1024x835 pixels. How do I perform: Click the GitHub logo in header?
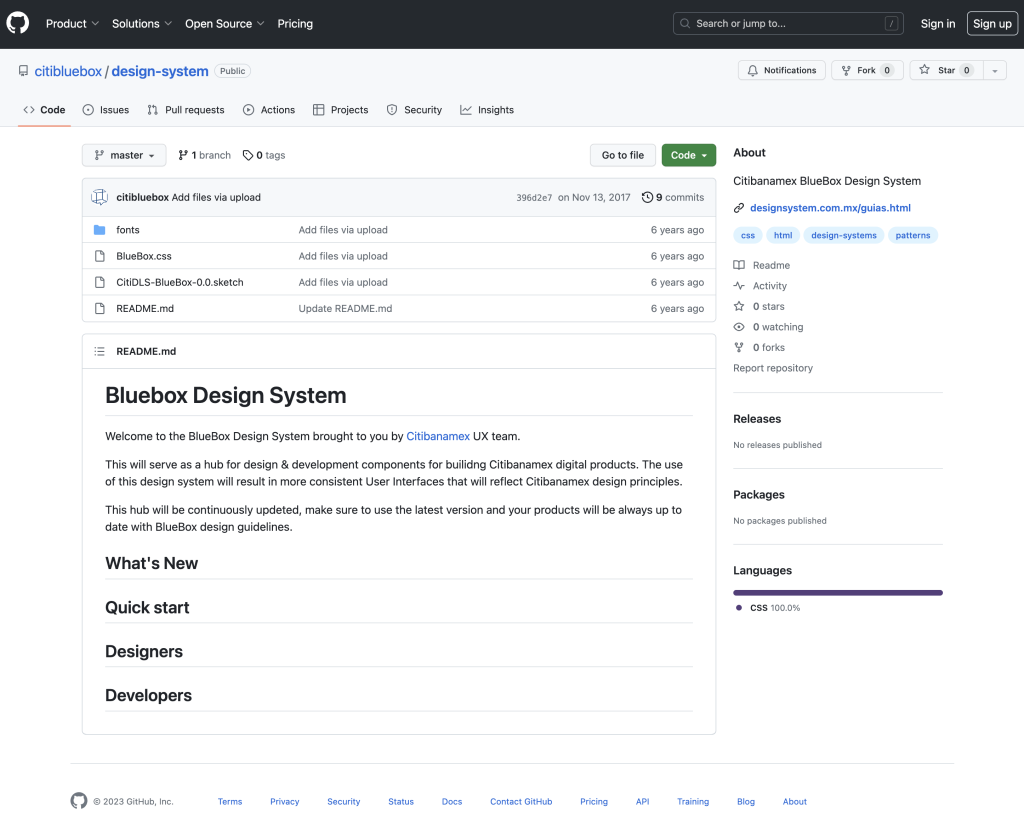click(18, 24)
